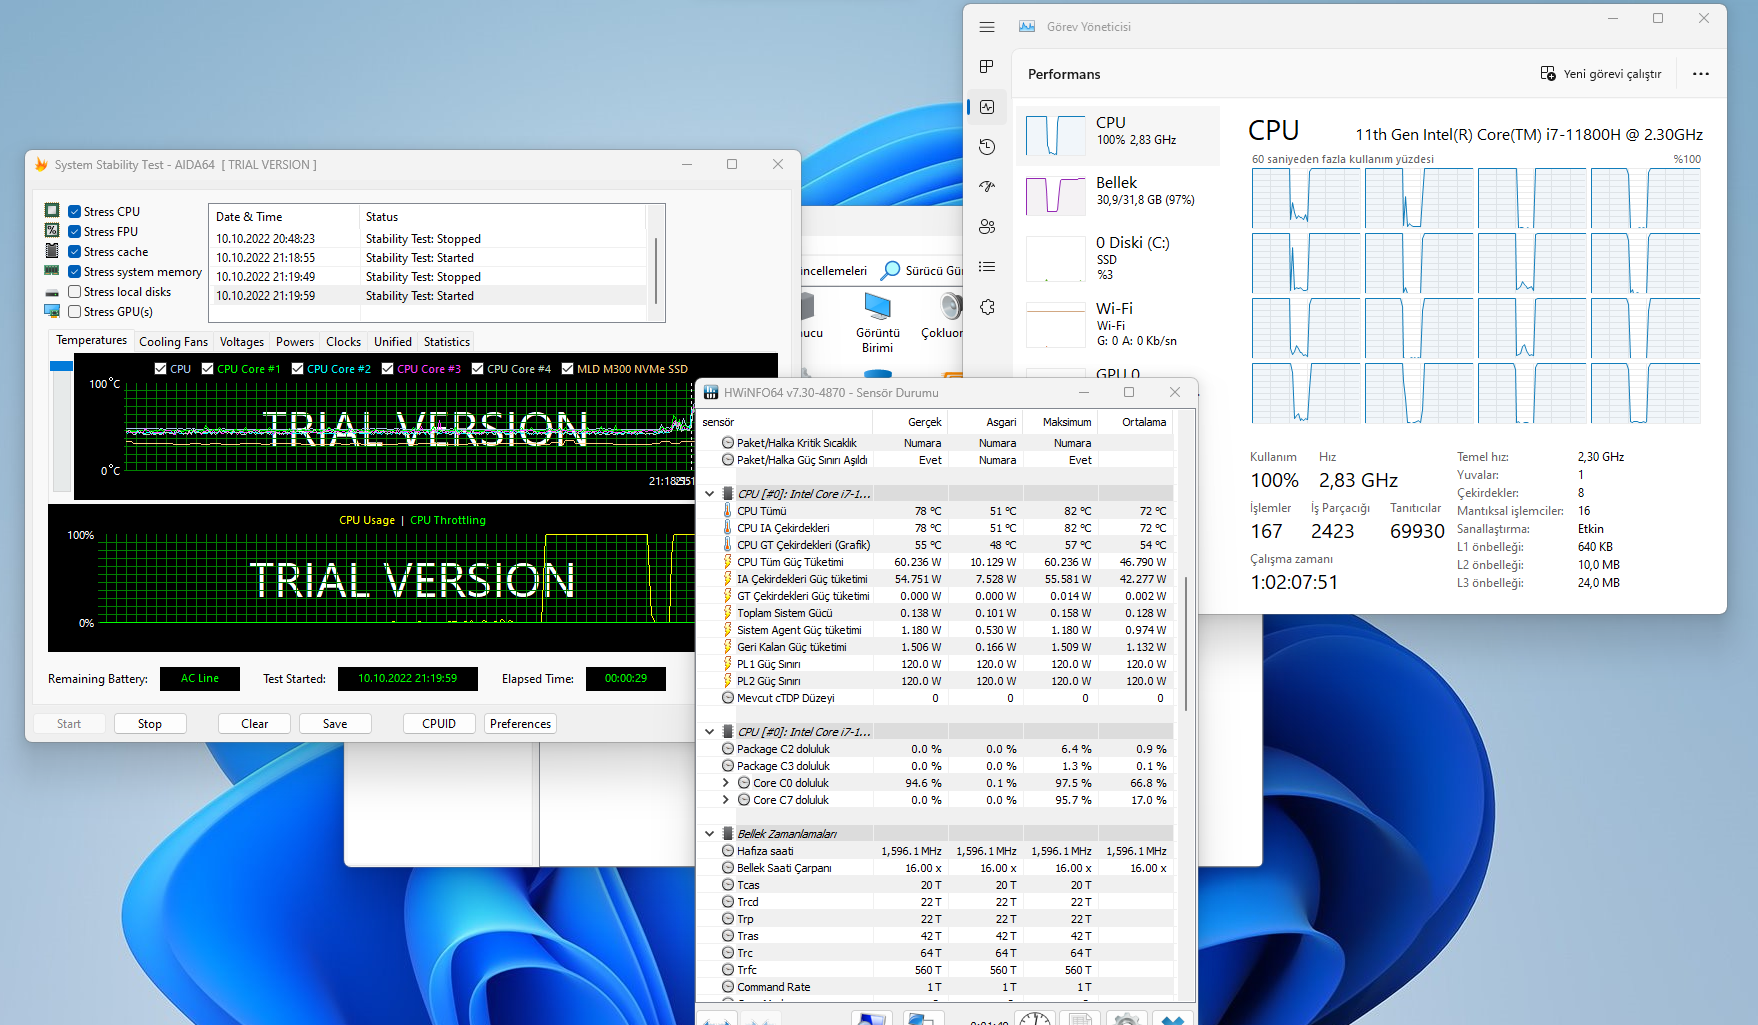Expand the Core C0 doluluk row
Viewport: 1758px width, 1025px height.
(726, 783)
